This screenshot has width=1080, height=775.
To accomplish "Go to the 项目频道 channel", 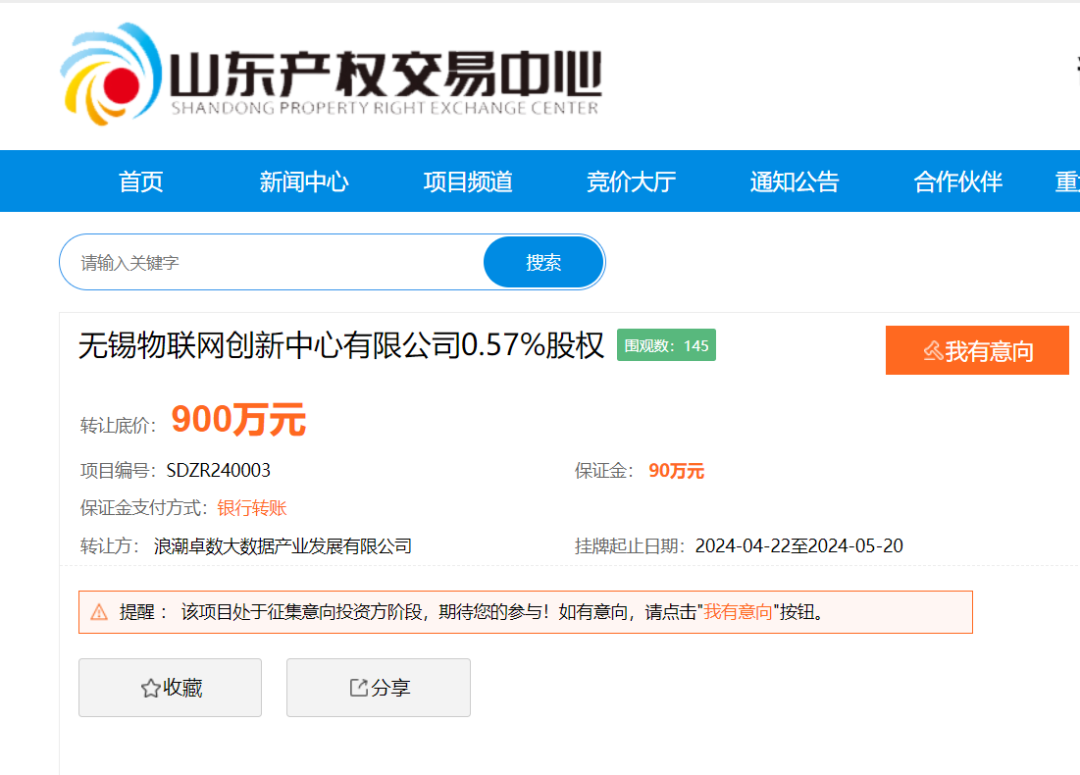I will click(467, 181).
